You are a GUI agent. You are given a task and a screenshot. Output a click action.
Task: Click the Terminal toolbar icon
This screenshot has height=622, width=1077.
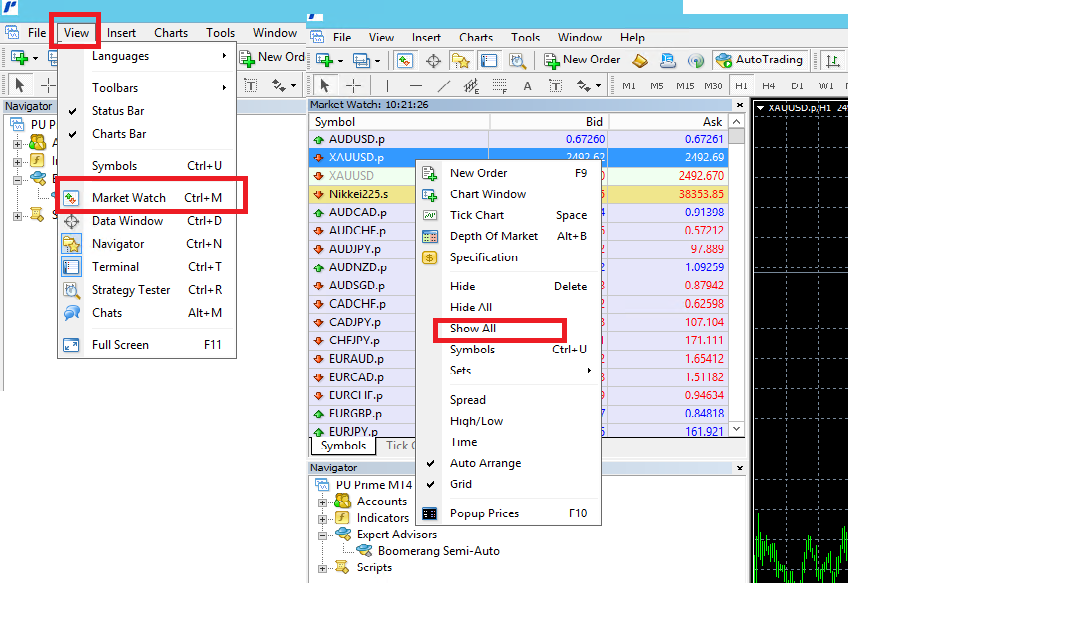[x=489, y=60]
